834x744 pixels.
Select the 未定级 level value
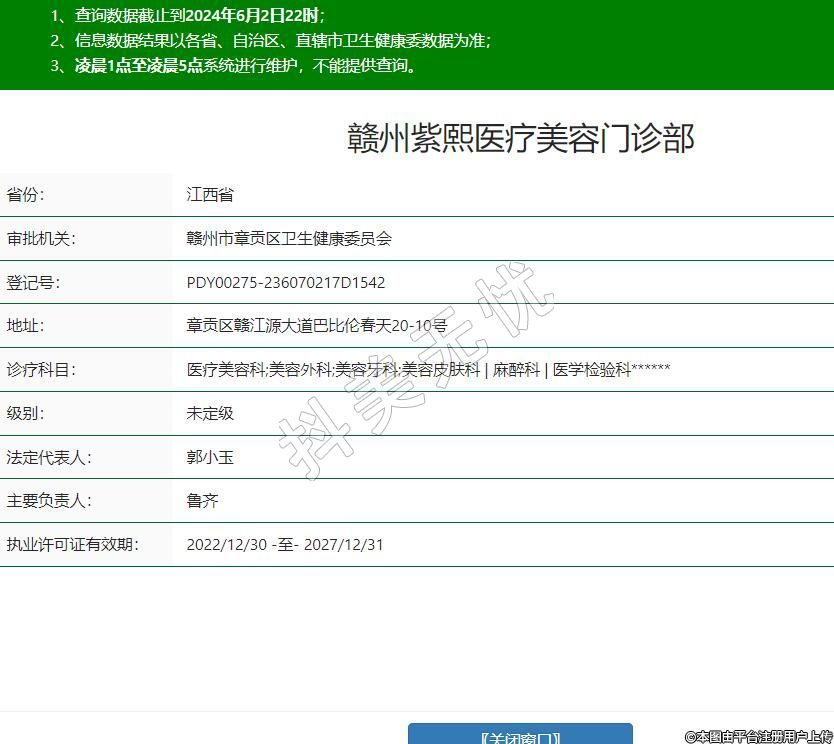[x=210, y=413]
